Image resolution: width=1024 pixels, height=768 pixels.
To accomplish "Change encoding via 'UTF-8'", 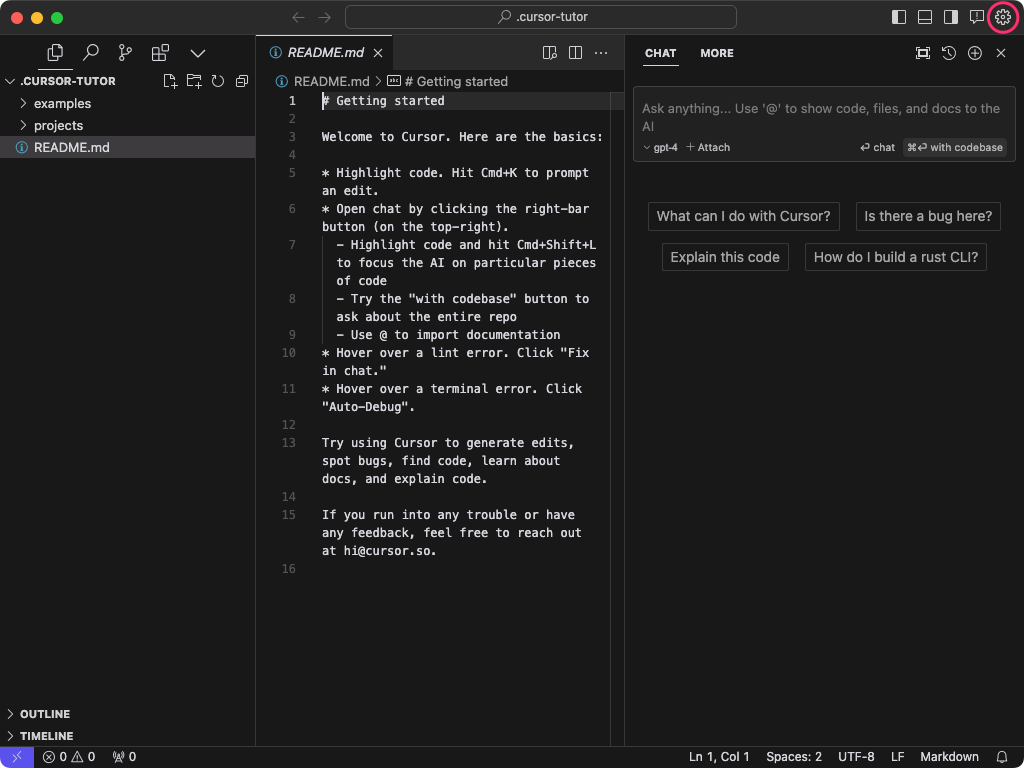I will [x=856, y=757].
